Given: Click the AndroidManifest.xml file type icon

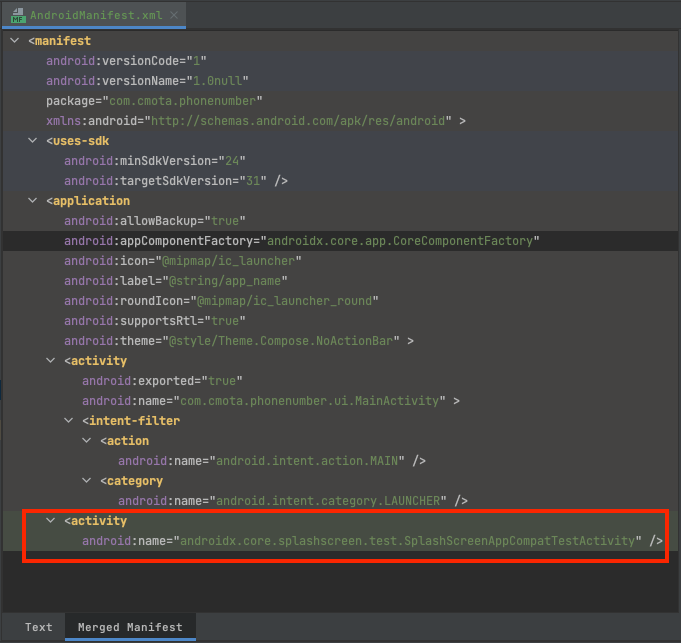Looking at the screenshot, I should (x=18, y=15).
